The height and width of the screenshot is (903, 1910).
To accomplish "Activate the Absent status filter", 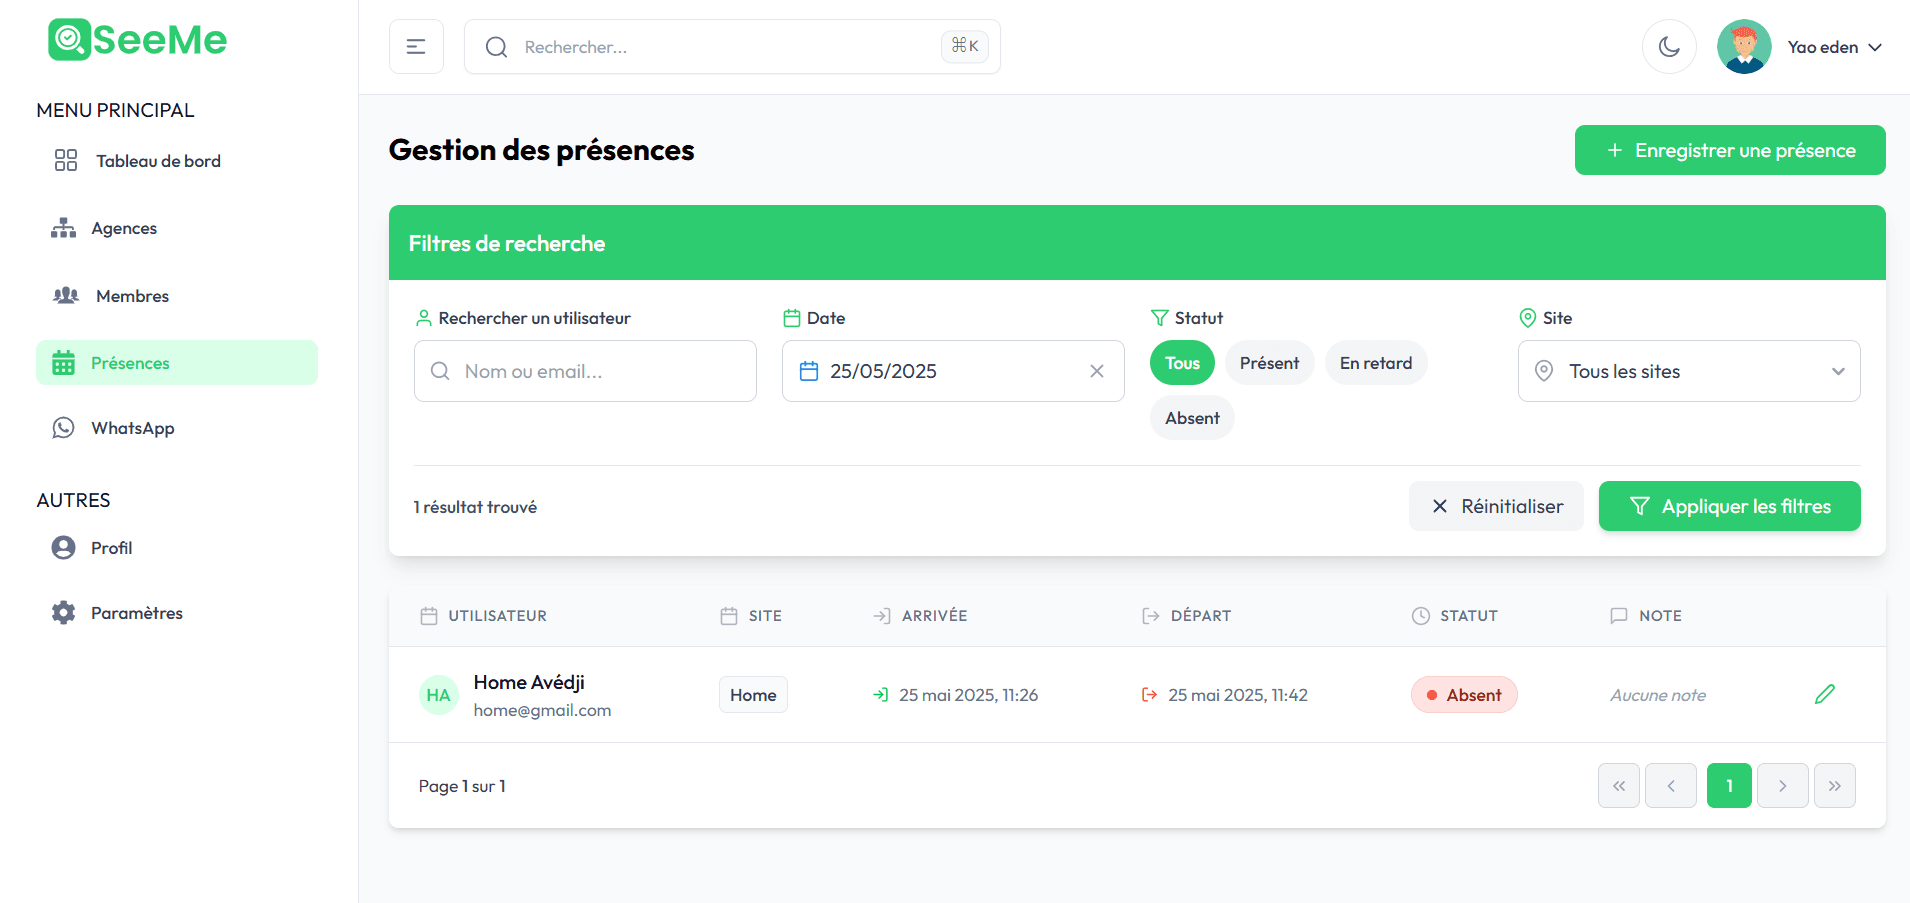I will pyautogui.click(x=1191, y=417).
